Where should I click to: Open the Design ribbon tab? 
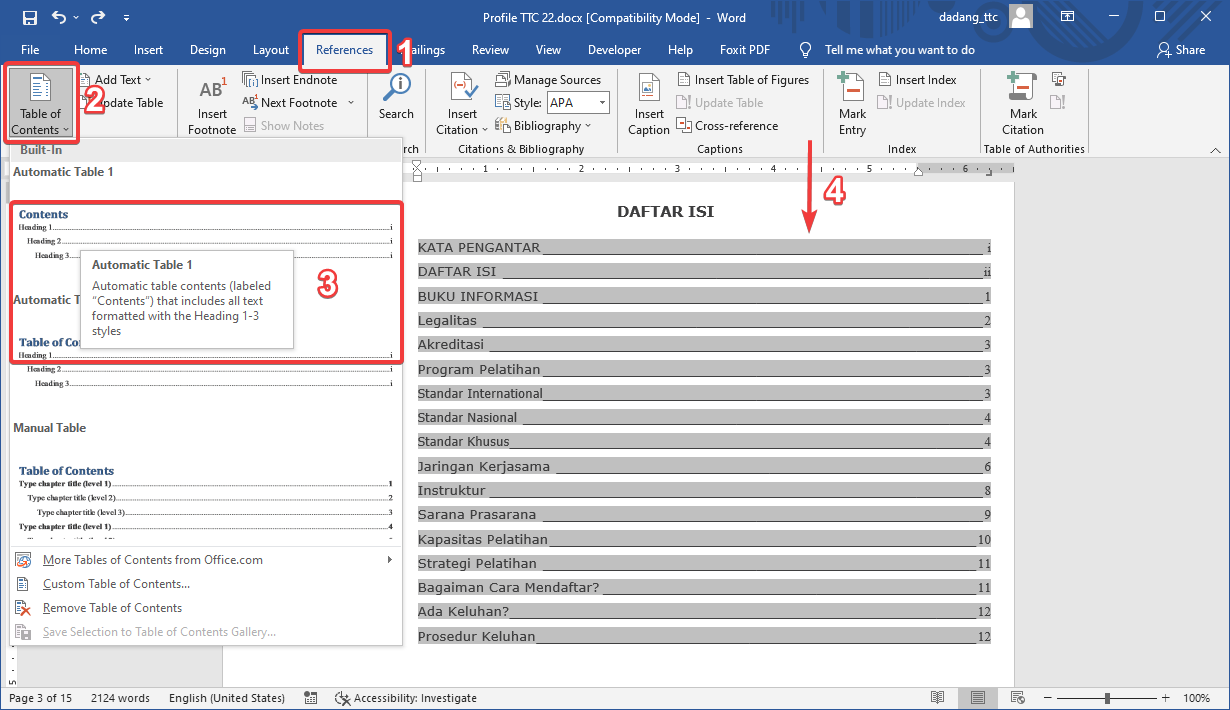click(x=207, y=50)
